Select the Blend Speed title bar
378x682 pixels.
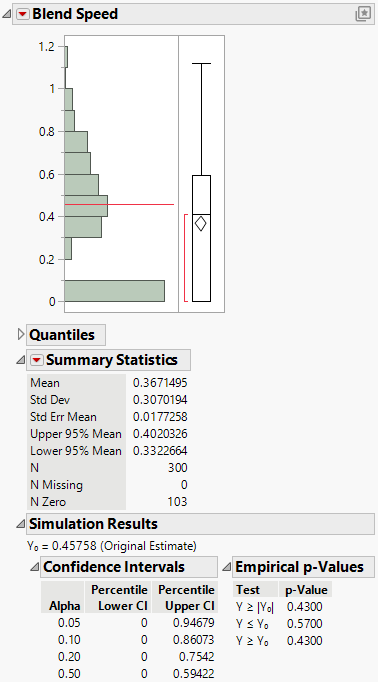click(193, 14)
